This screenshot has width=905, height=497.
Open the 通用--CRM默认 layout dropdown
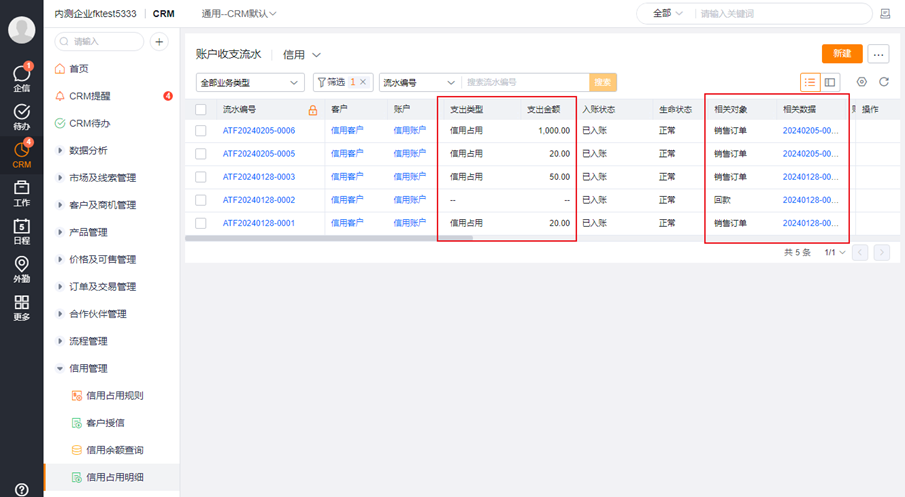[x=239, y=13]
